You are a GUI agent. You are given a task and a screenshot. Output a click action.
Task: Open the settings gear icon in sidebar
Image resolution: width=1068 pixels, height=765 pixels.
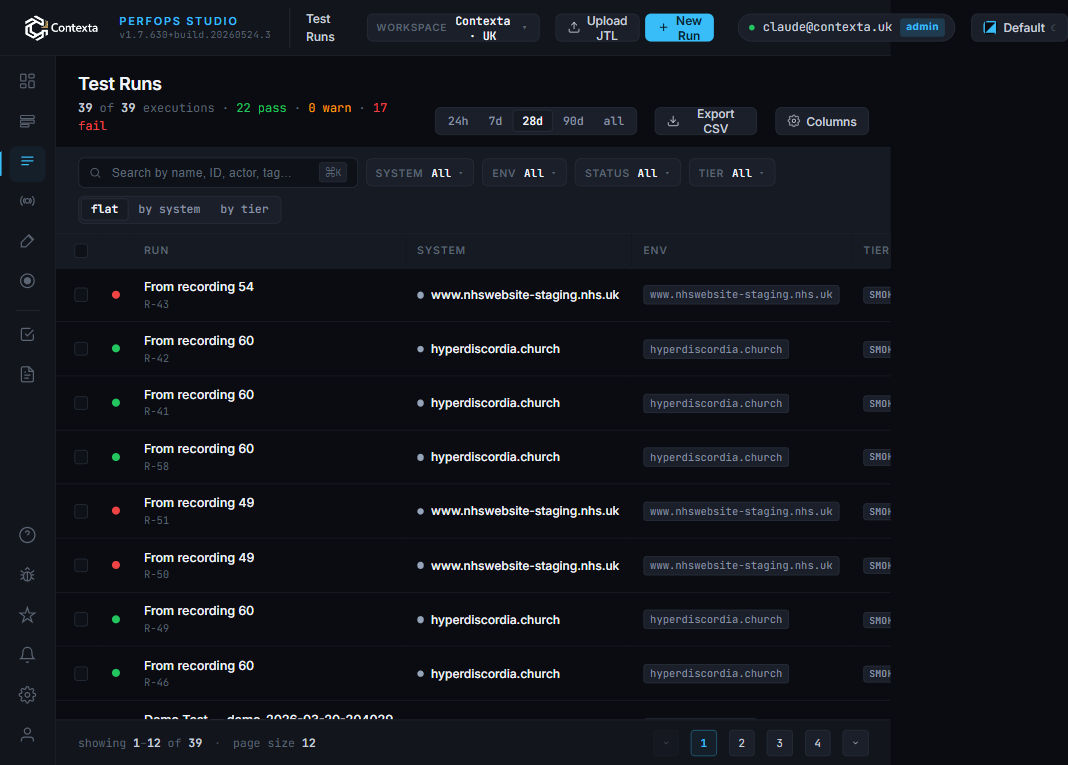tap(27, 695)
